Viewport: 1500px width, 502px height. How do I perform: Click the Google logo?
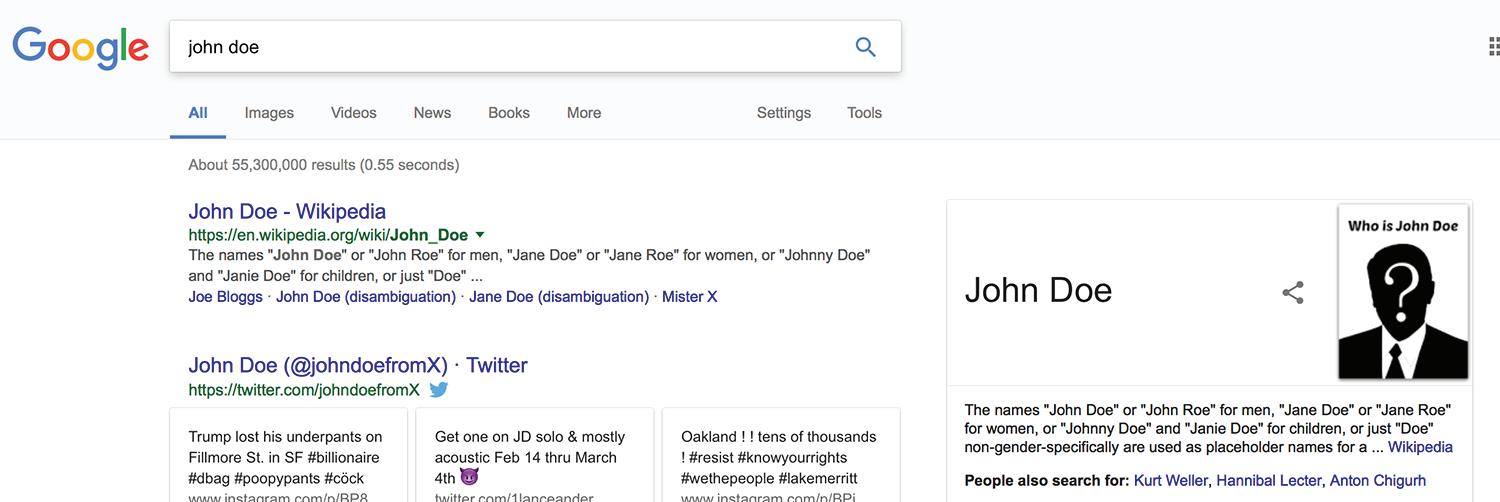[x=80, y=48]
